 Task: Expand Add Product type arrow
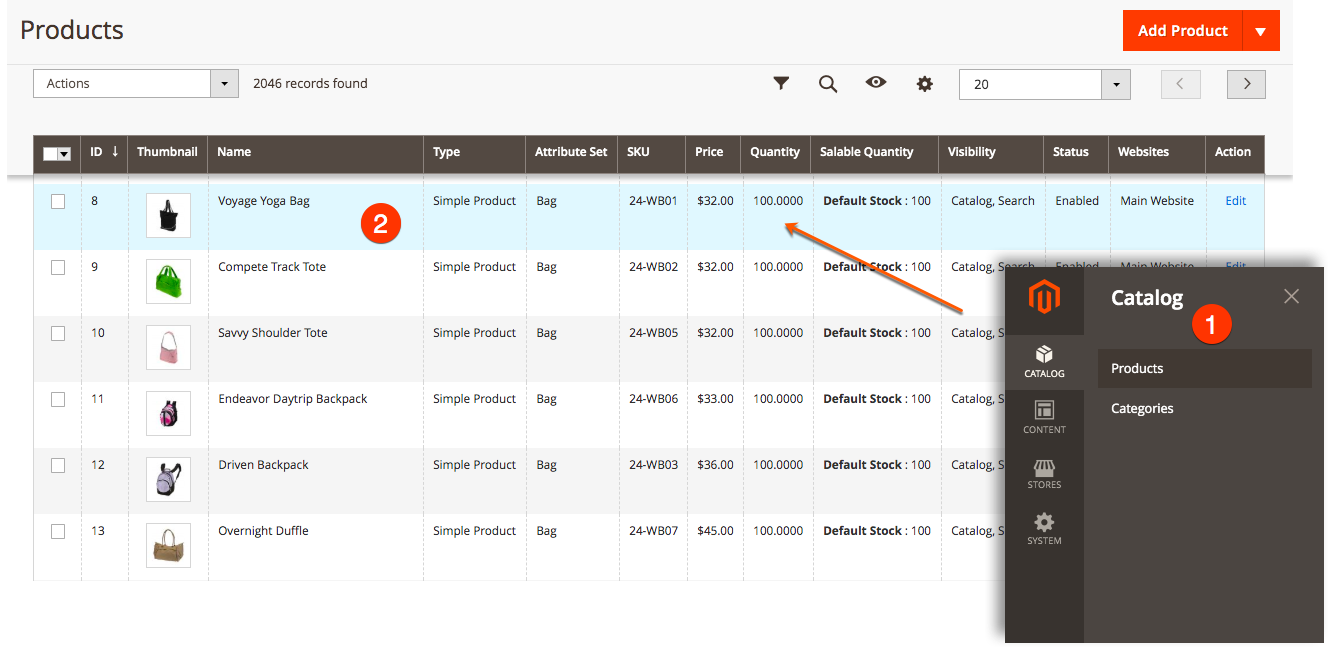coord(1260,31)
